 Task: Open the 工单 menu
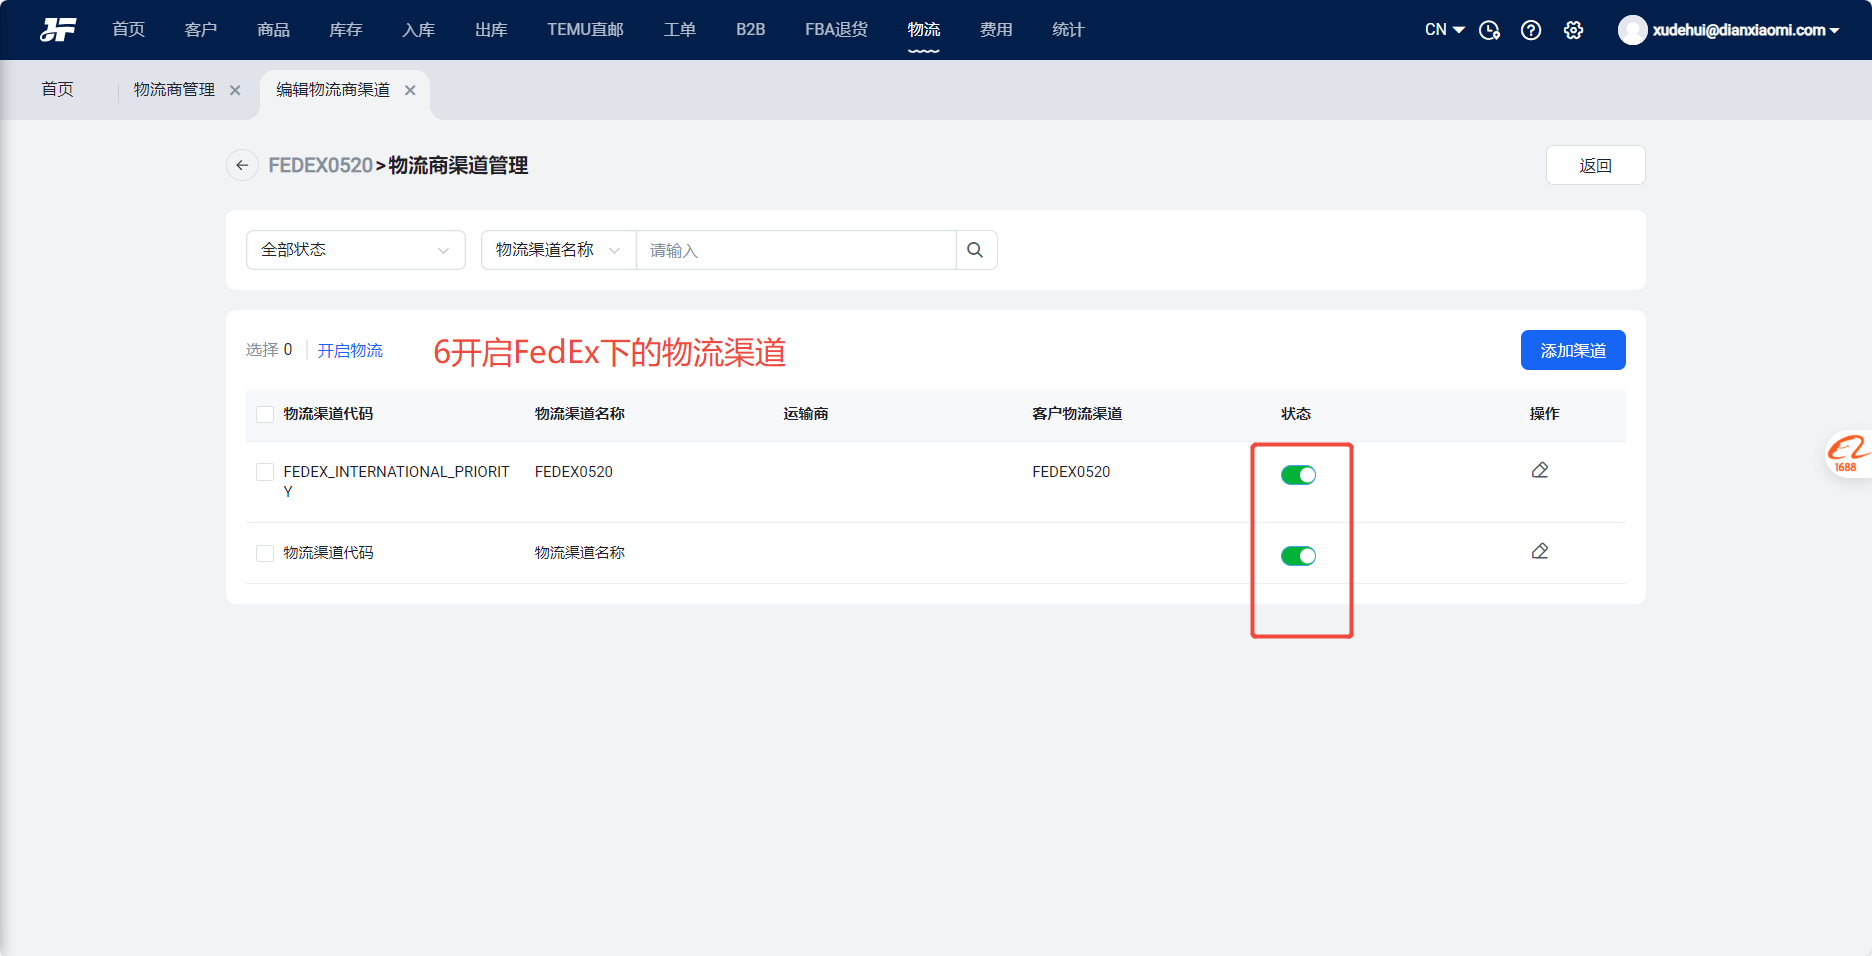coord(680,30)
